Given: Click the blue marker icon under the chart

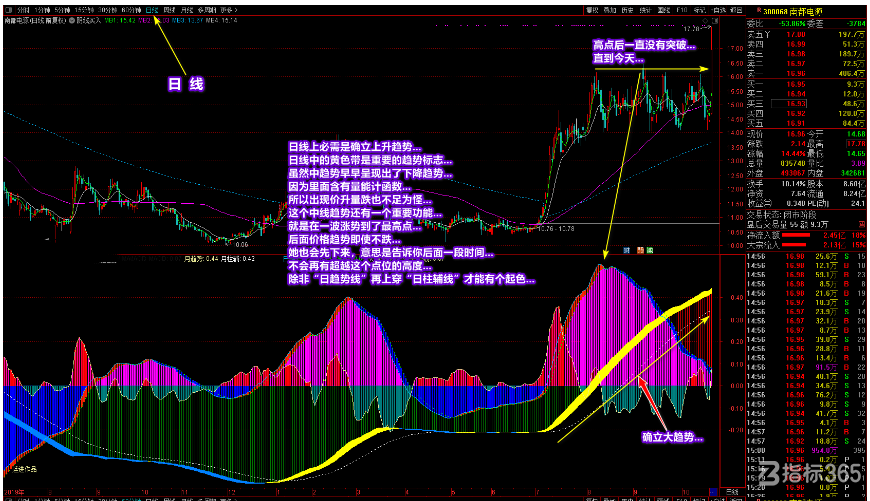Looking at the screenshot, I should [627, 250].
